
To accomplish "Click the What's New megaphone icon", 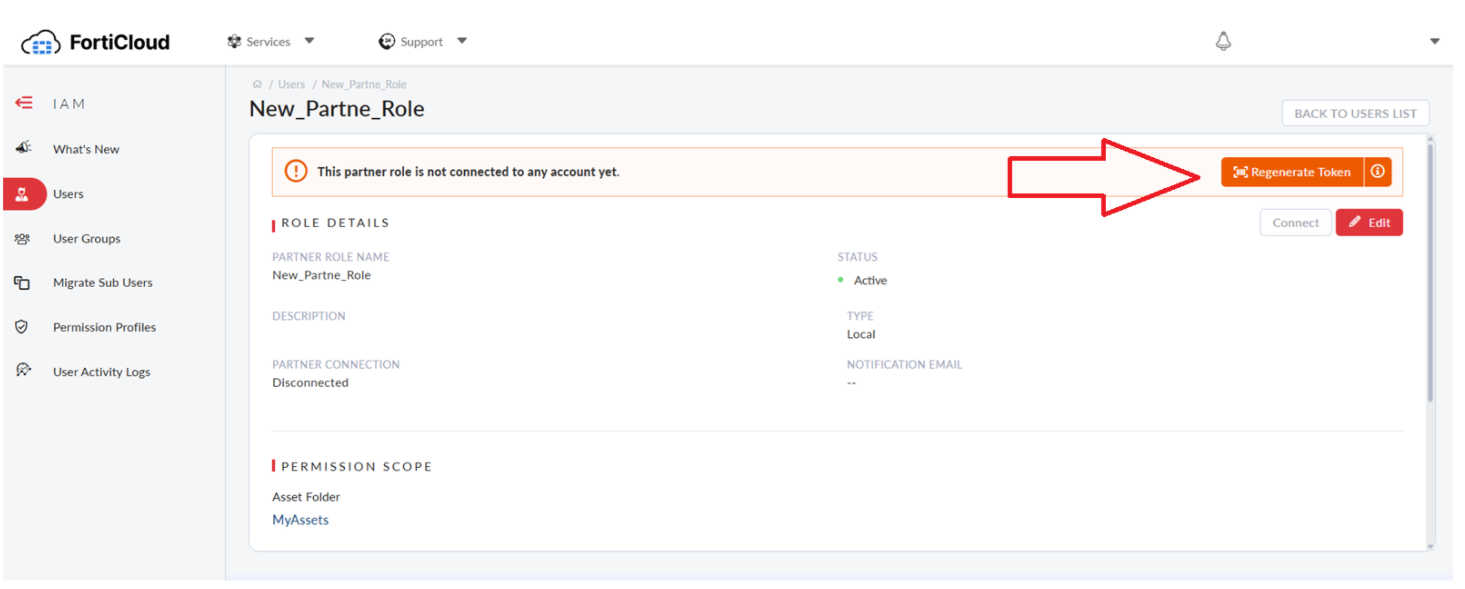I will [x=23, y=148].
